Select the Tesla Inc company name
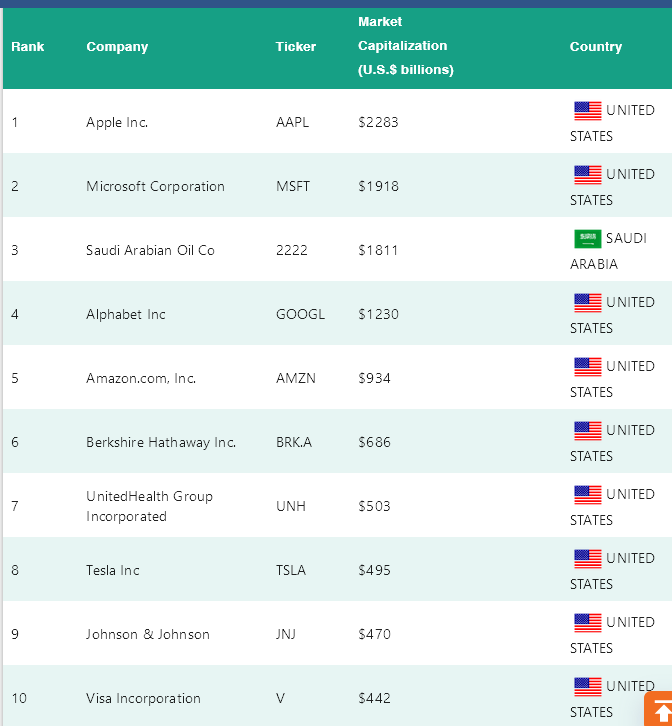 pos(113,570)
